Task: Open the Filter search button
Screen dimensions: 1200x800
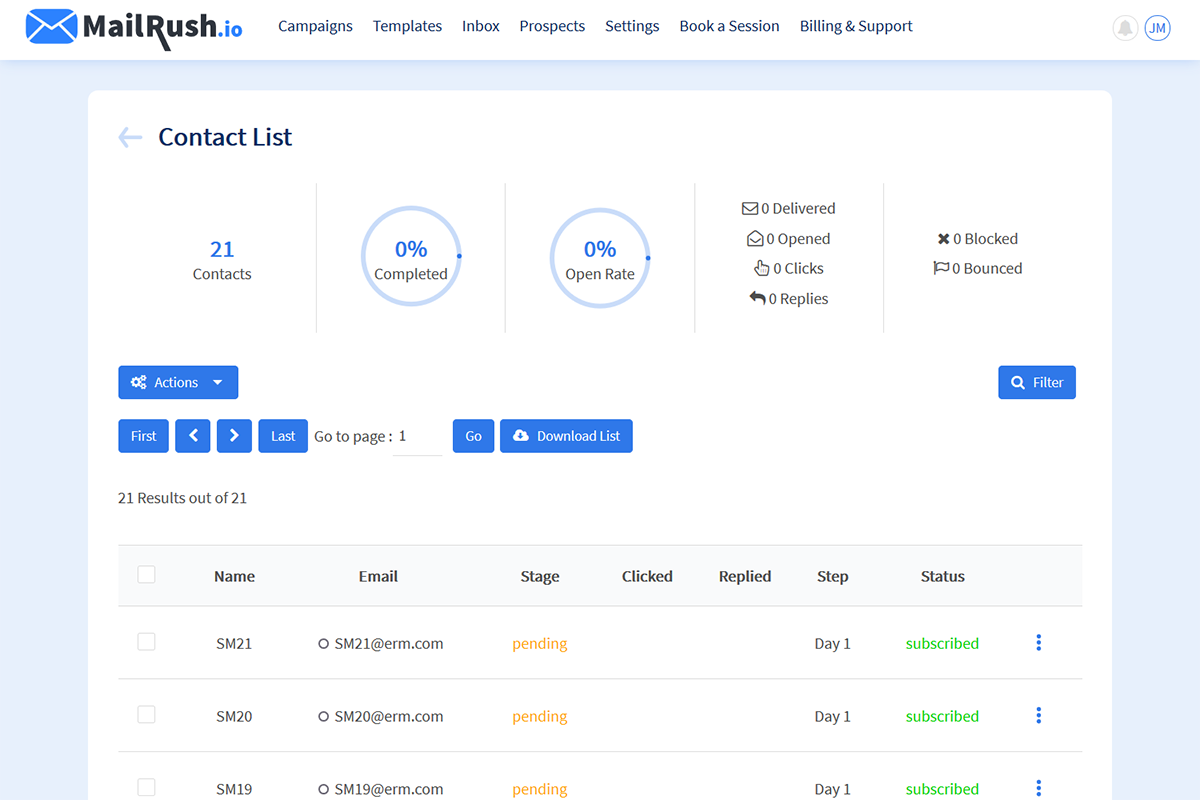Action: point(1037,382)
